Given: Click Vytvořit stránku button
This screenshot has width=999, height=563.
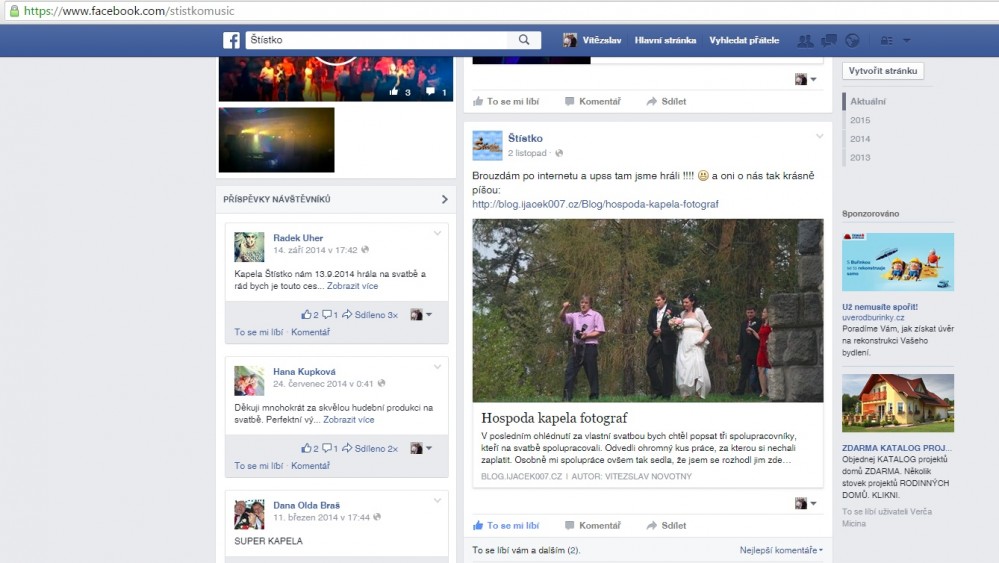Looking at the screenshot, I should coord(883,71).
